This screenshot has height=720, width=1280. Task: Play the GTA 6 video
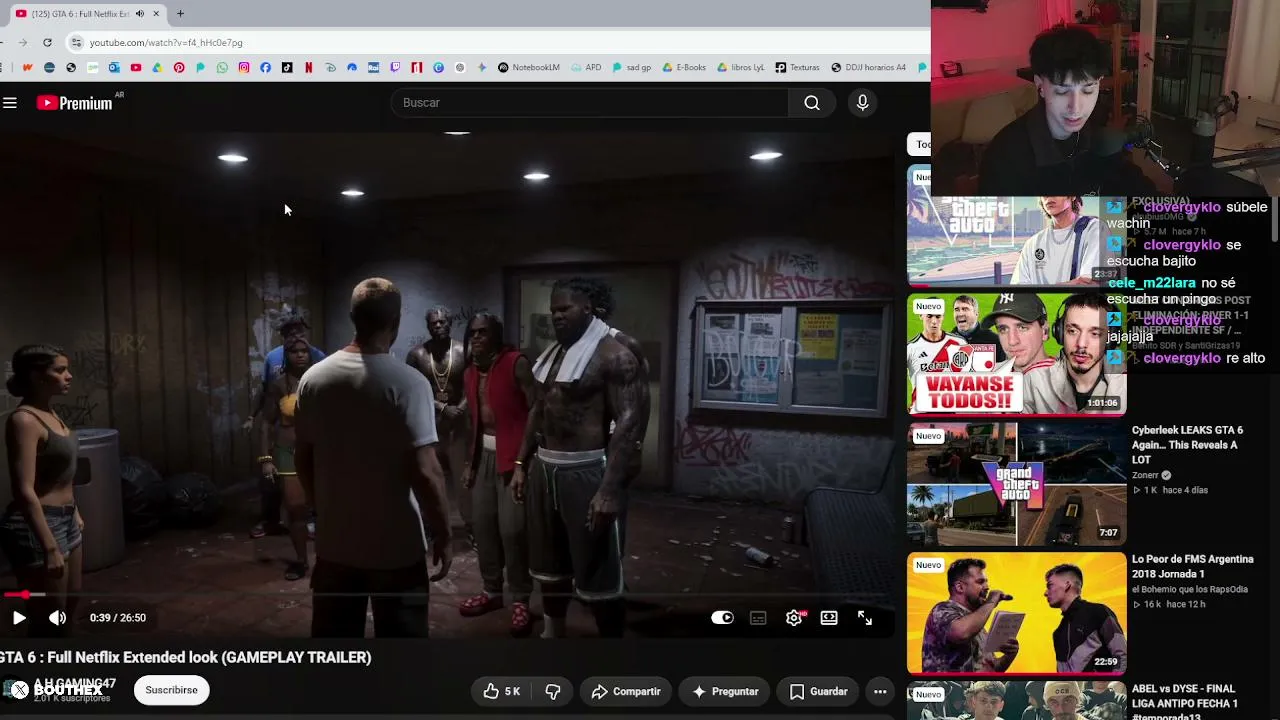click(19, 618)
